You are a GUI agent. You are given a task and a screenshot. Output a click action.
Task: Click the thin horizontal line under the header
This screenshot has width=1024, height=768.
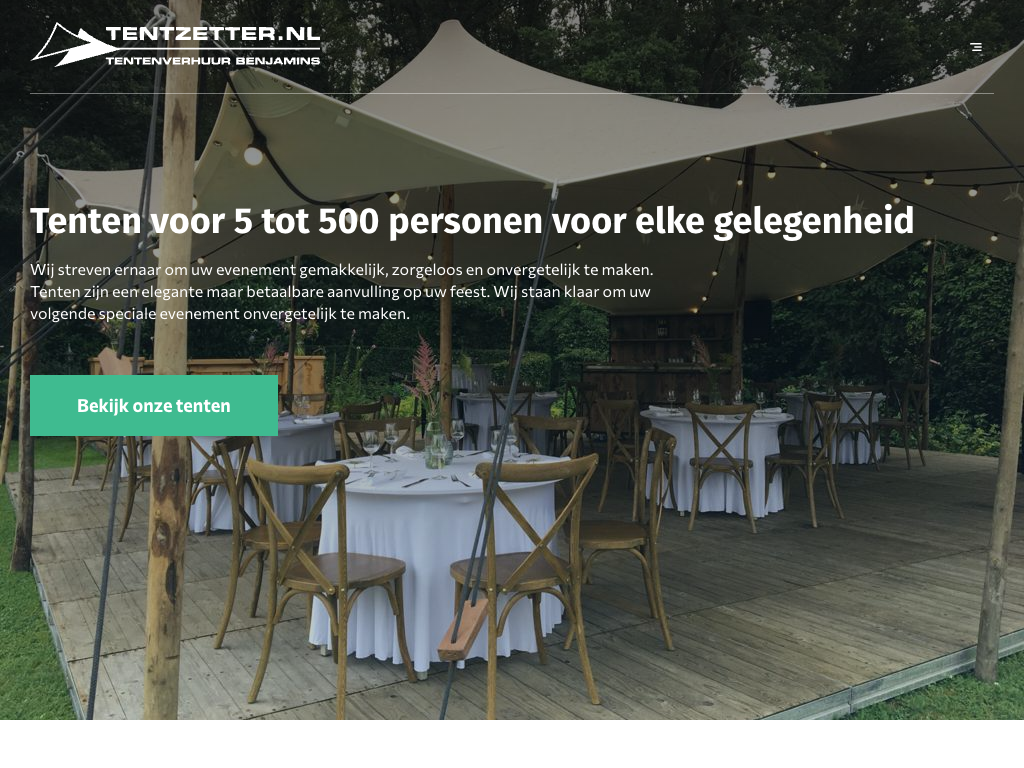[512, 93]
